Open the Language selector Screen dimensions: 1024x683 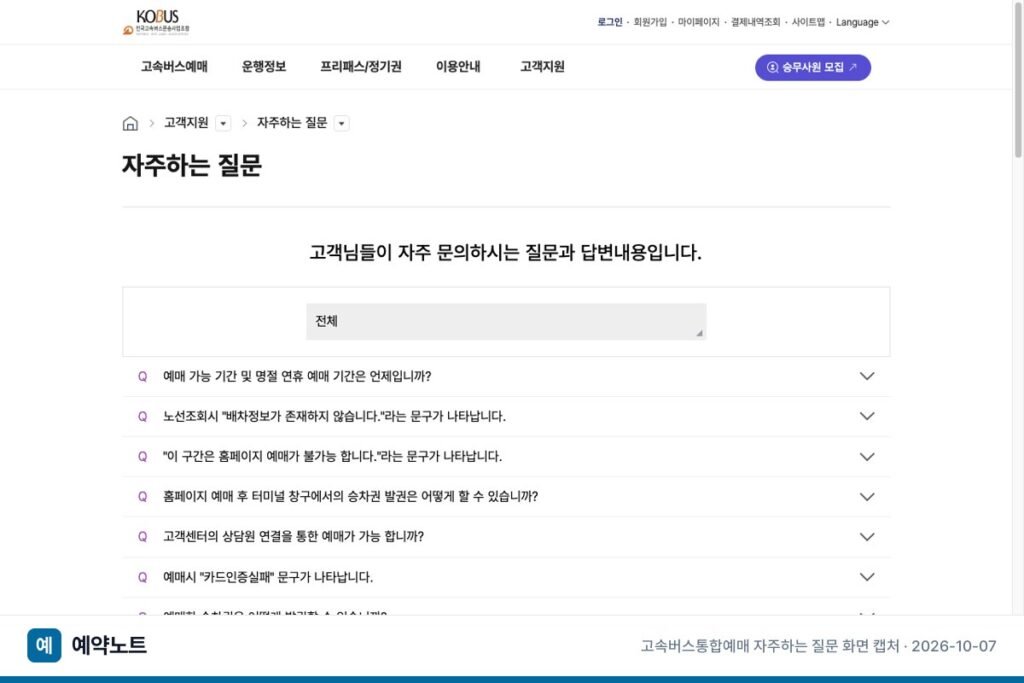point(863,22)
